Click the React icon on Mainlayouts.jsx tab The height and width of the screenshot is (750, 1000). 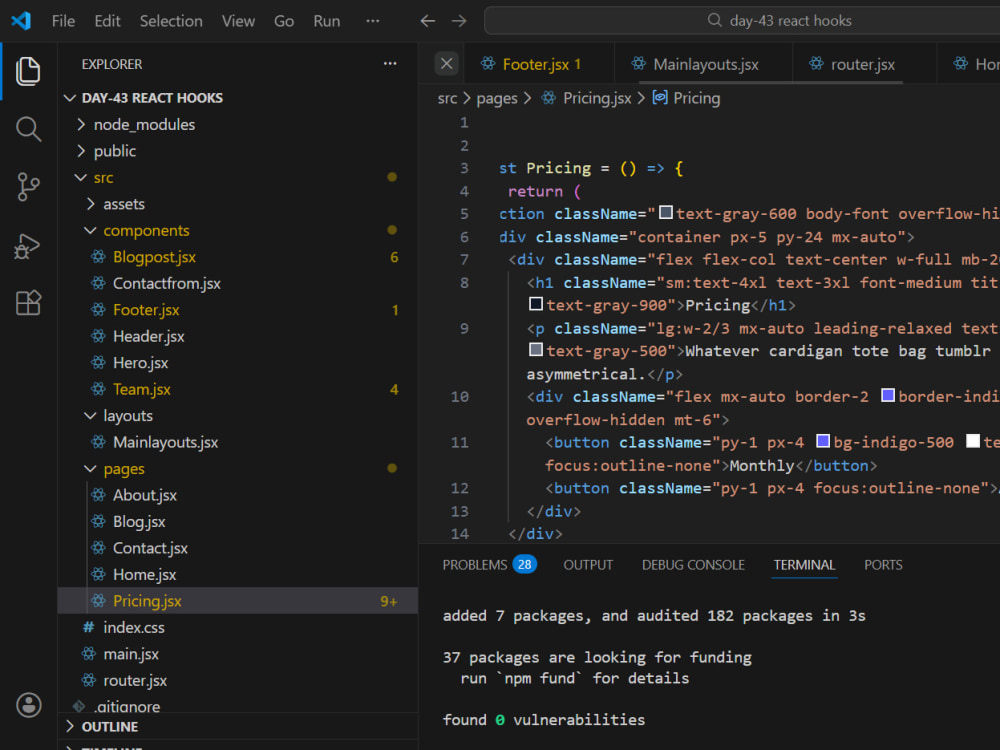[638, 64]
